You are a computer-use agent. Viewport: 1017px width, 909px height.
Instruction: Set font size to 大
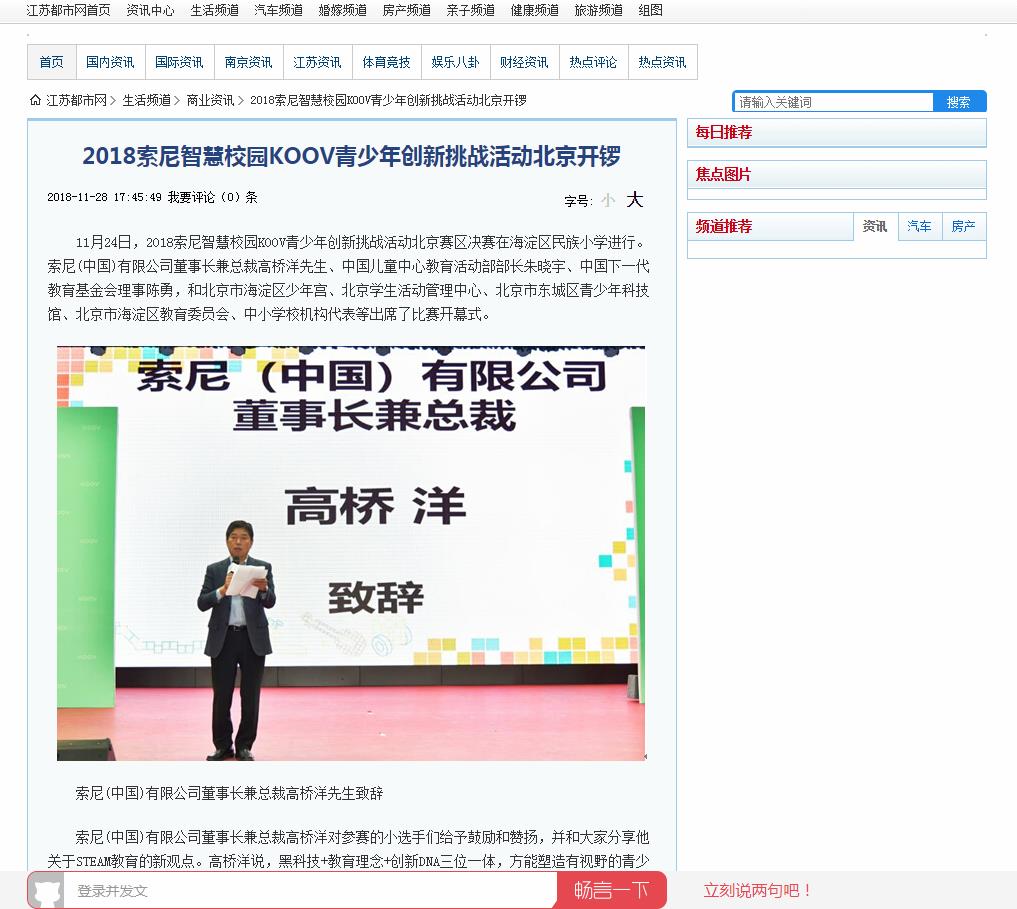634,199
